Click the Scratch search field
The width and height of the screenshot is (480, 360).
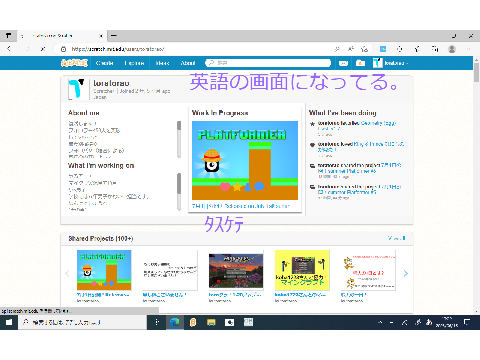pos(268,63)
